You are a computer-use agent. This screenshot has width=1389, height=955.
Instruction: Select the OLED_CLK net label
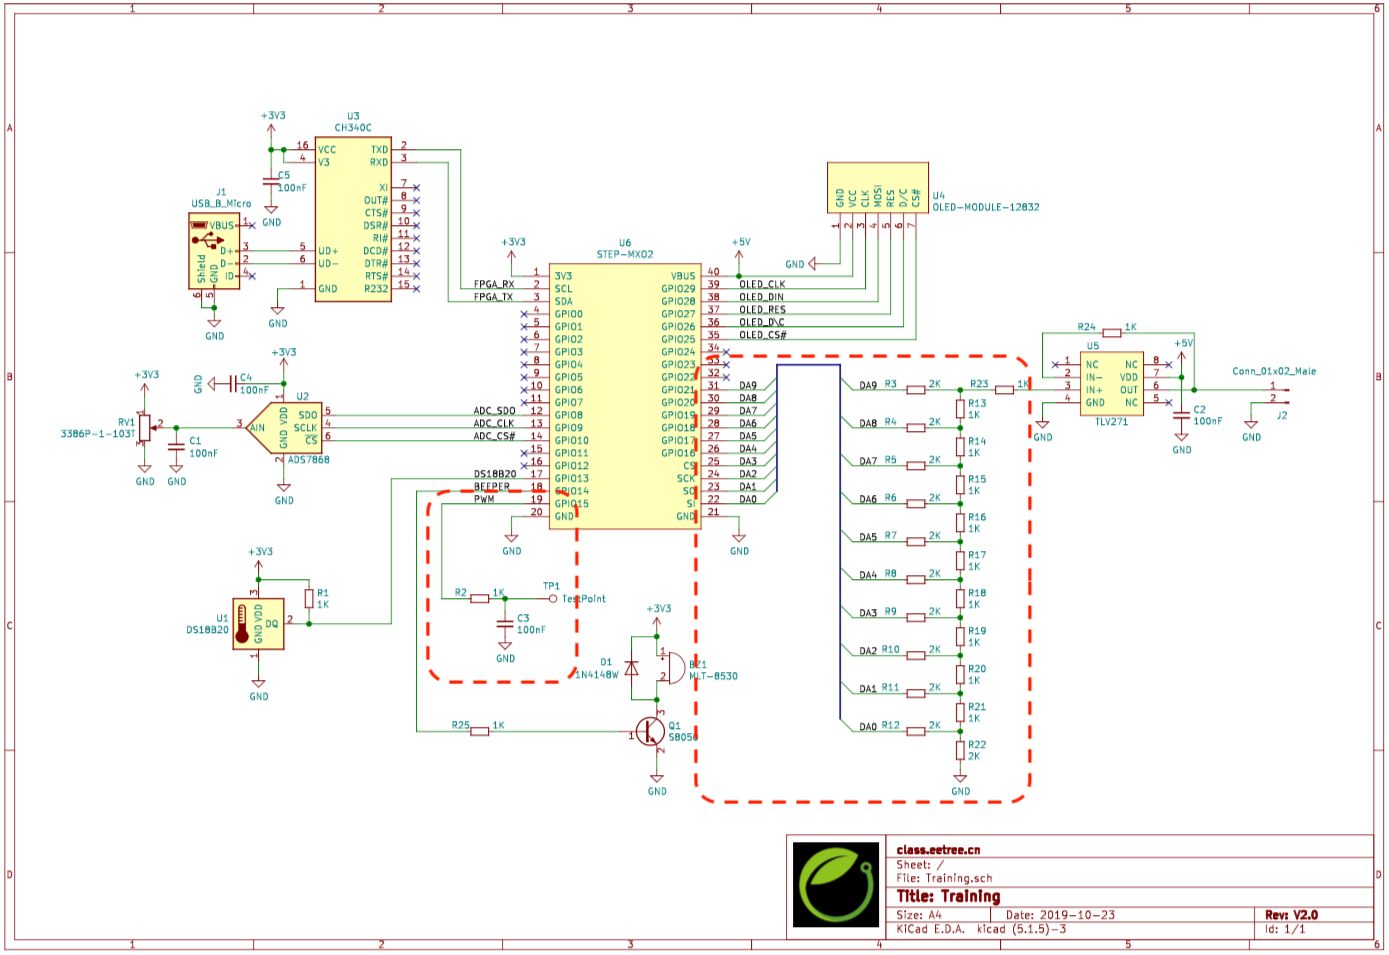click(x=762, y=284)
